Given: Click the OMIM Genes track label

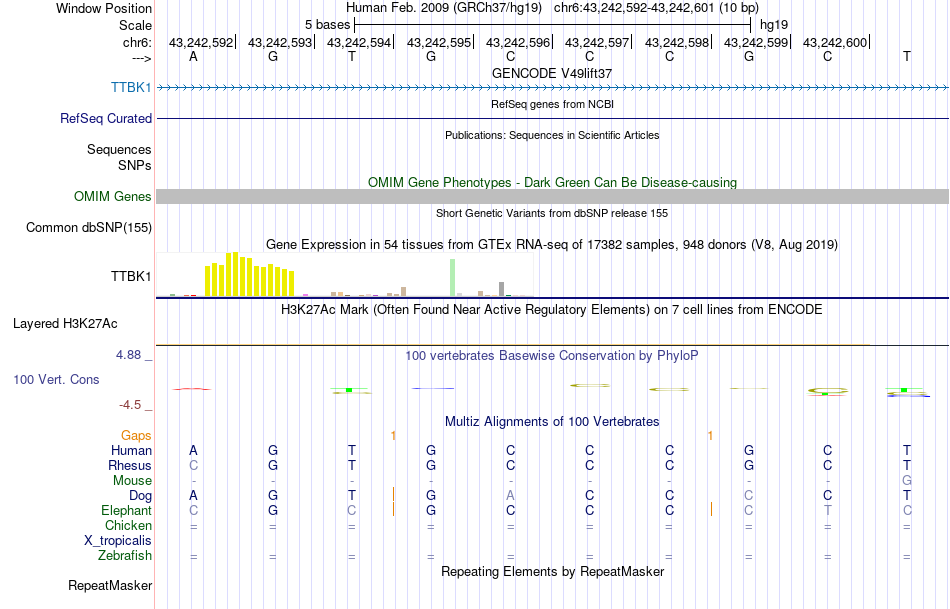Looking at the screenshot, I should [113, 196].
